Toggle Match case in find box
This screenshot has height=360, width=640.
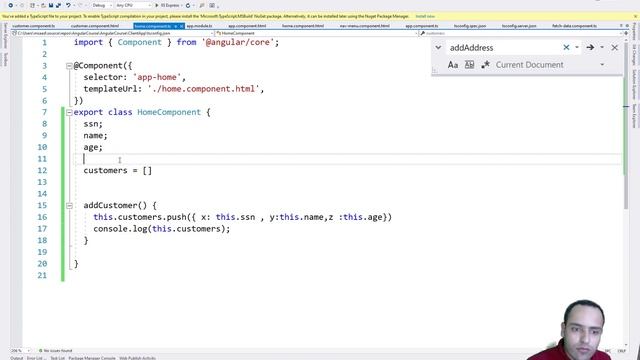click(x=453, y=65)
